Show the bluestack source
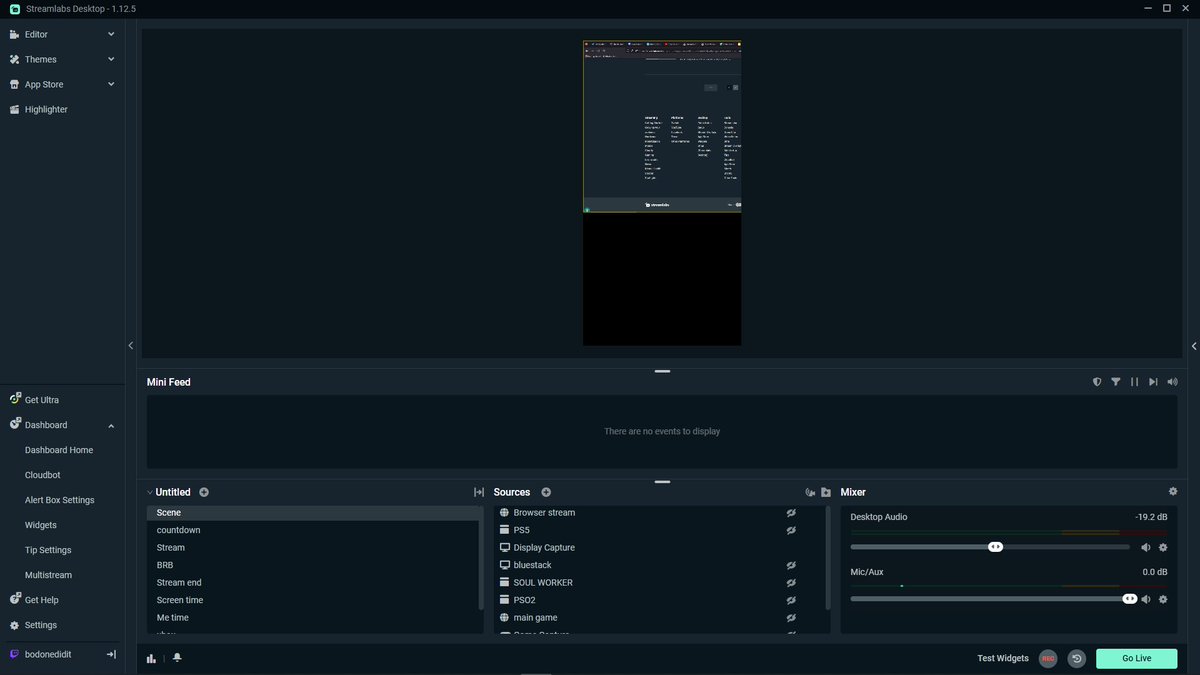This screenshot has height=675, width=1200. click(x=791, y=565)
